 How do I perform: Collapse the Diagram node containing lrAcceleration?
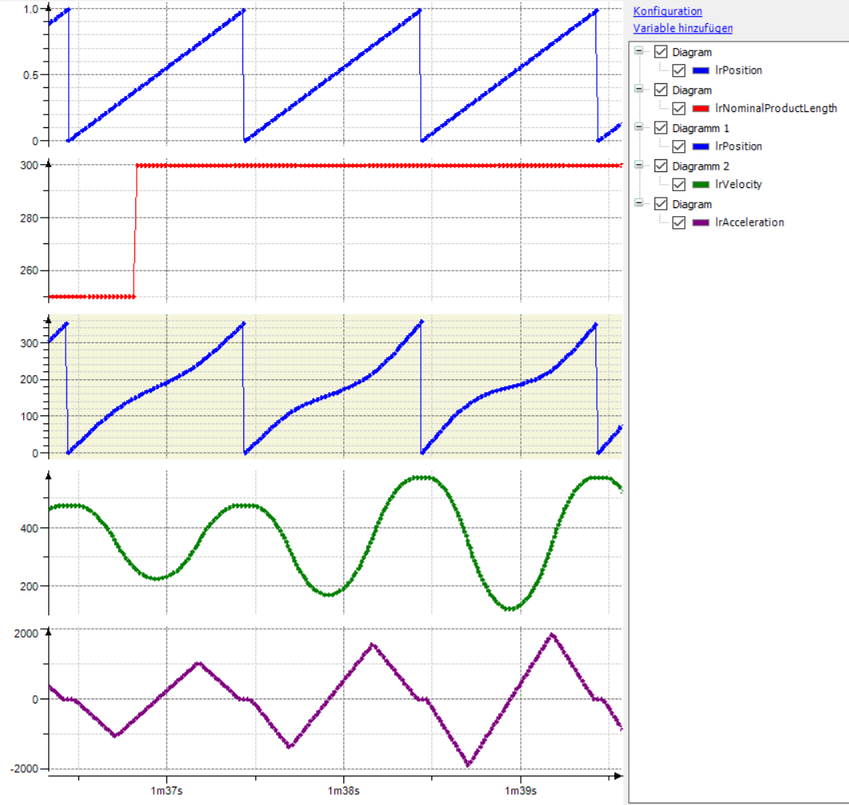[x=640, y=204]
